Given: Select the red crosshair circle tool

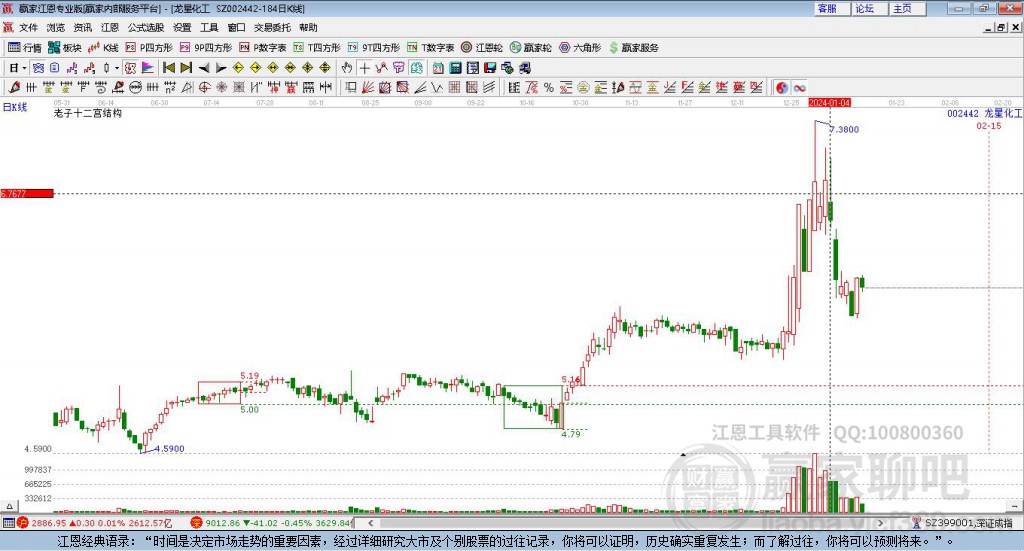Looking at the screenshot, I should pyautogui.click(x=204, y=87).
